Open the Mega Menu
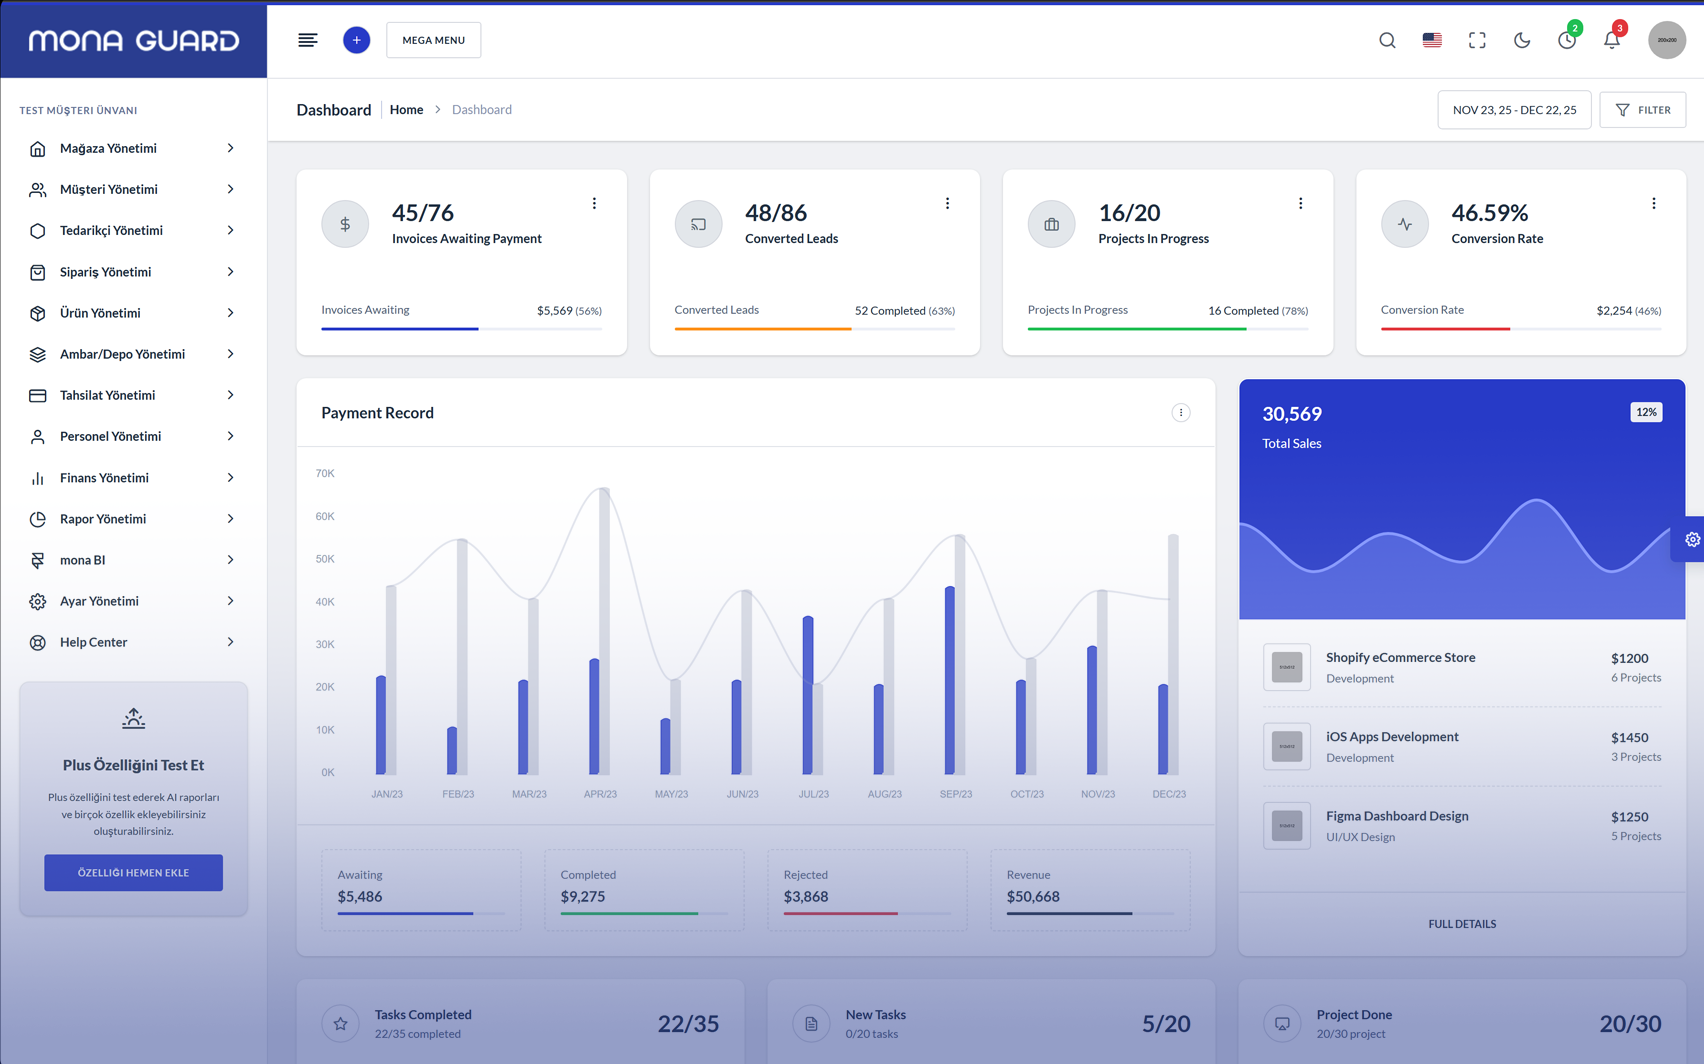The height and width of the screenshot is (1064, 1704). (433, 40)
